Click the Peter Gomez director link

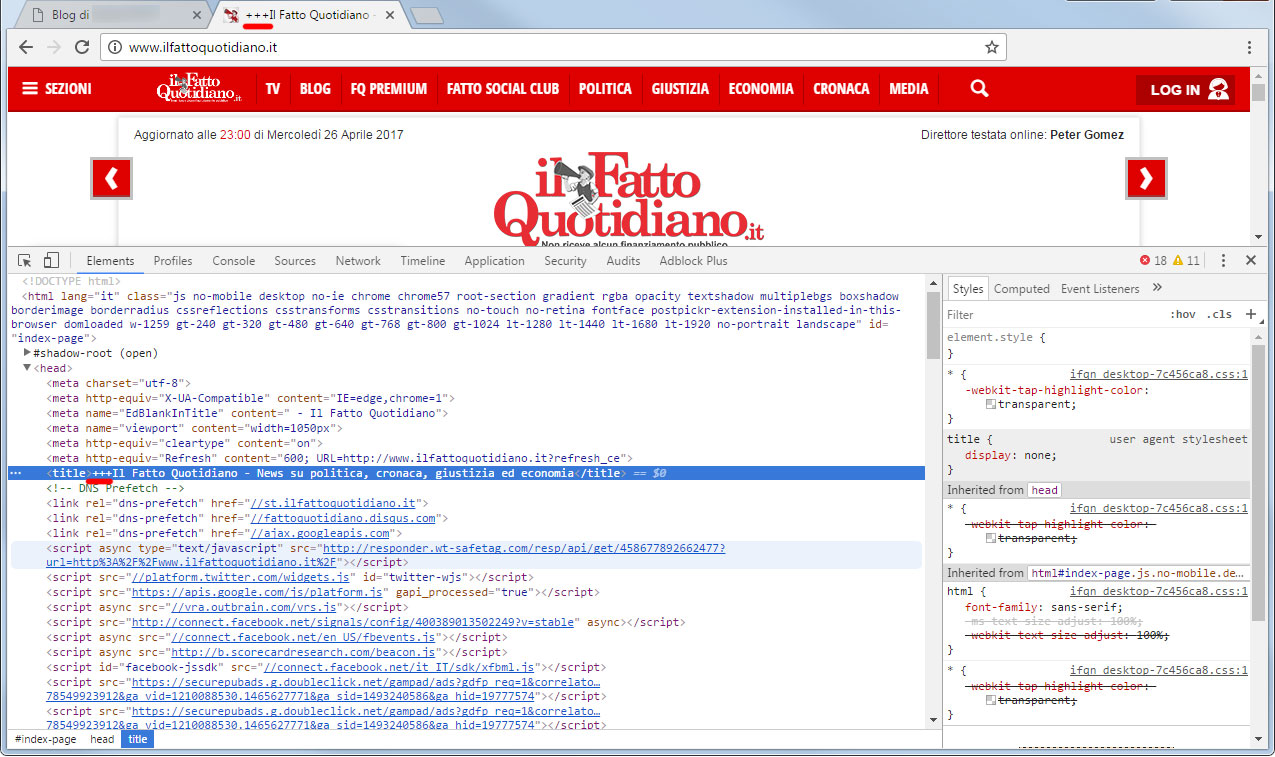(x=1087, y=135)
